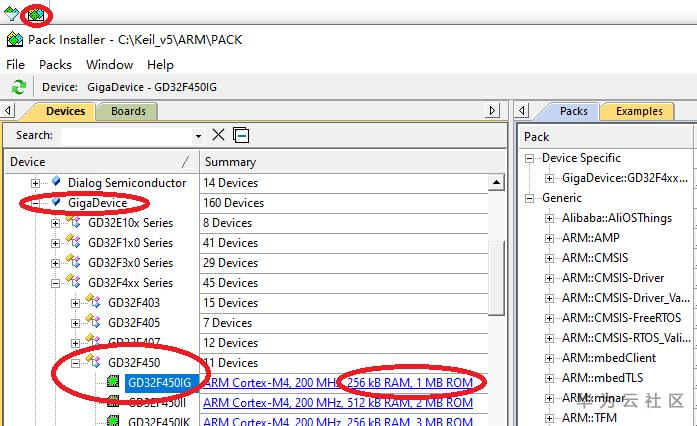Collapse the GD32F450 node
This screenshot has width=697, height=426.
(75, 363)
